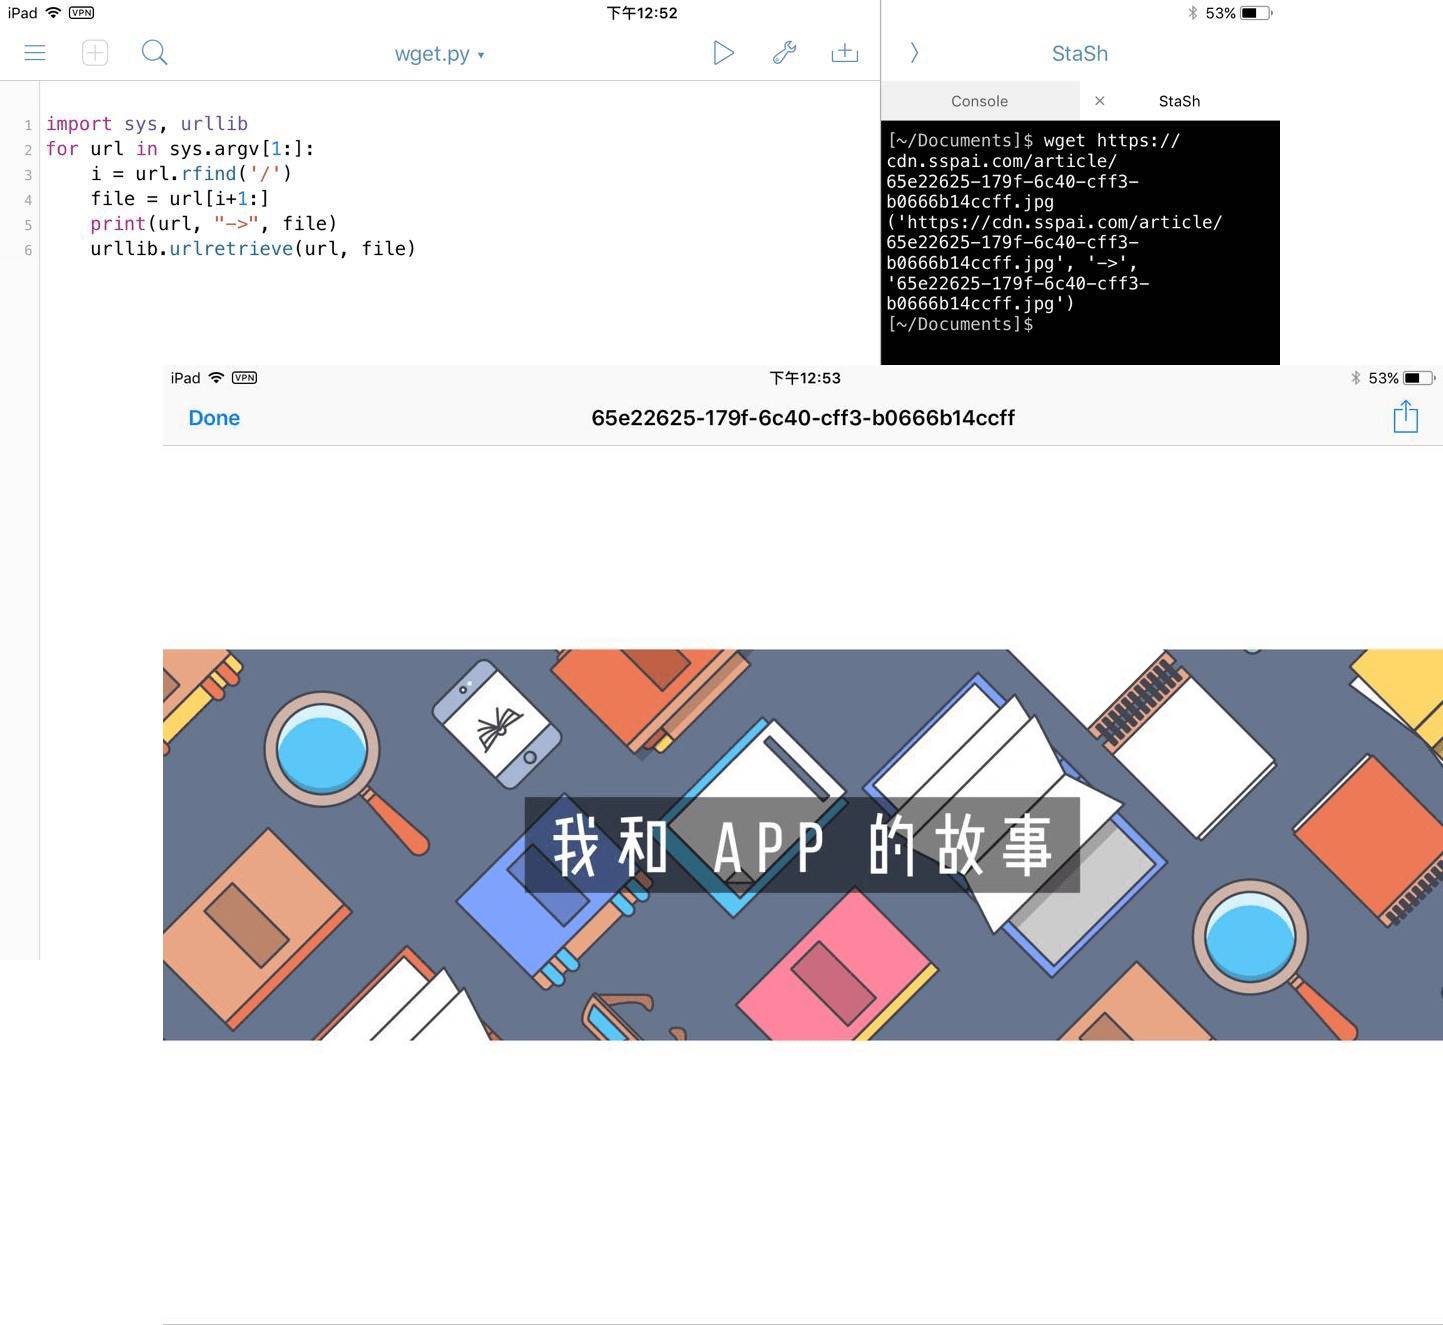The width and height of the screenshot is (1443, 1325).
Task: Click line number 1 in the gutter
Action: pos(28,125)
